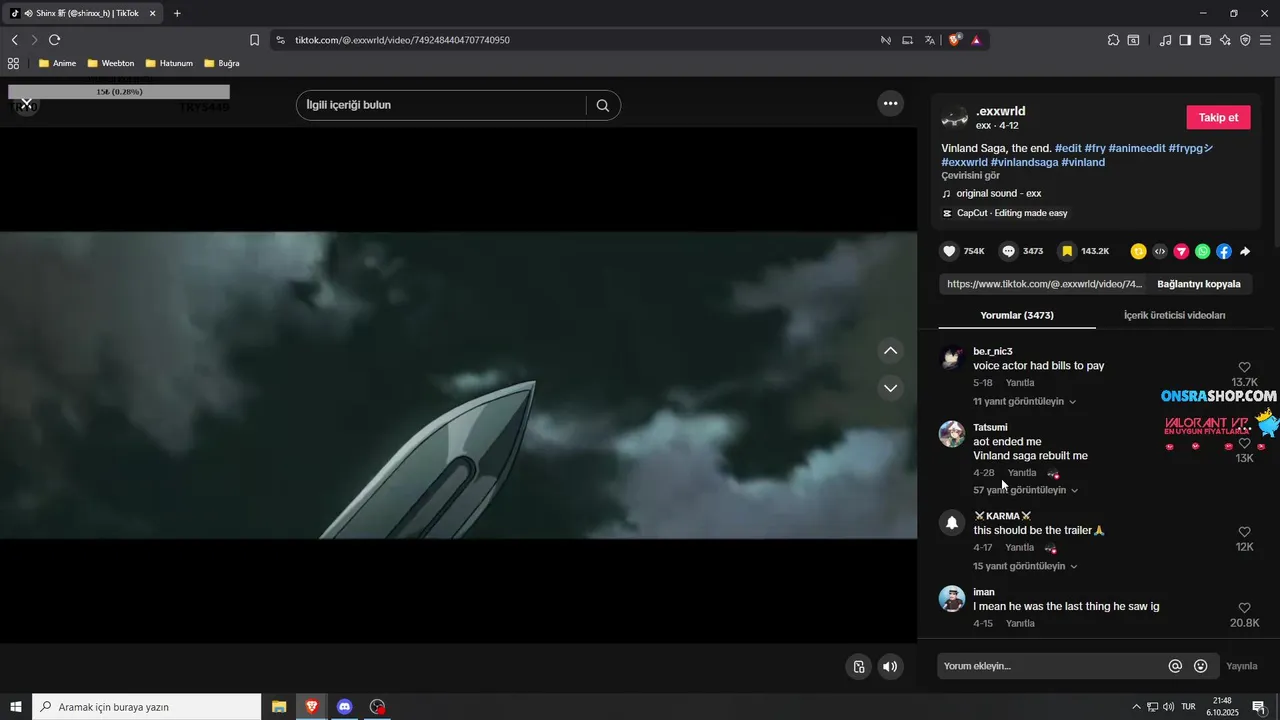Switch to the İçerik üreticisi videoları tab
The image size is (1280, 720).
[1174, 315]
